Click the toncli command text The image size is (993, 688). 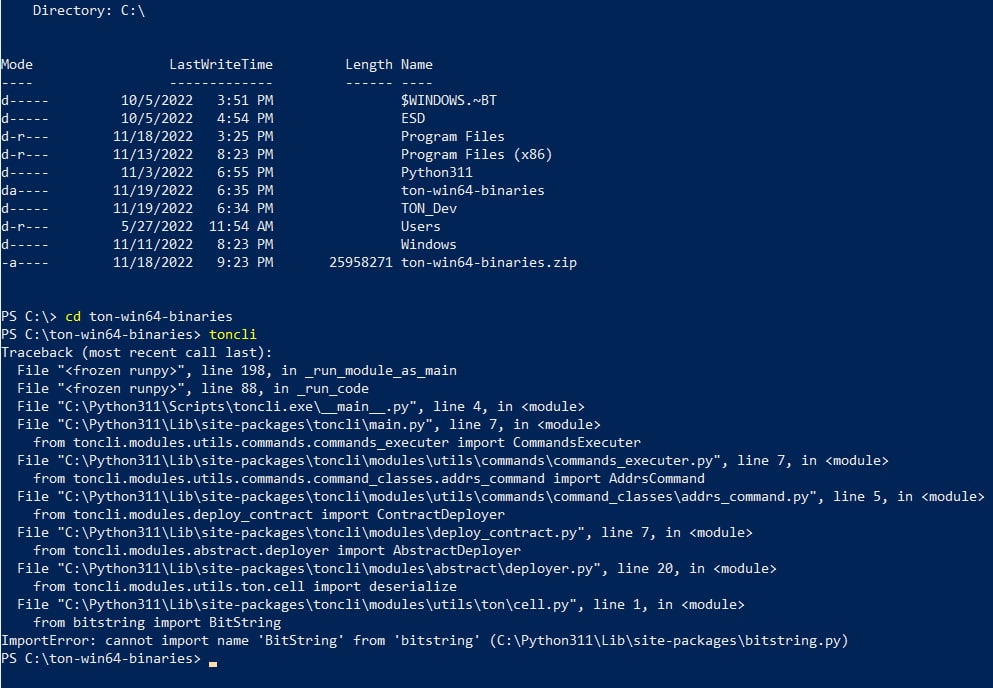click(x=232, y=334)
